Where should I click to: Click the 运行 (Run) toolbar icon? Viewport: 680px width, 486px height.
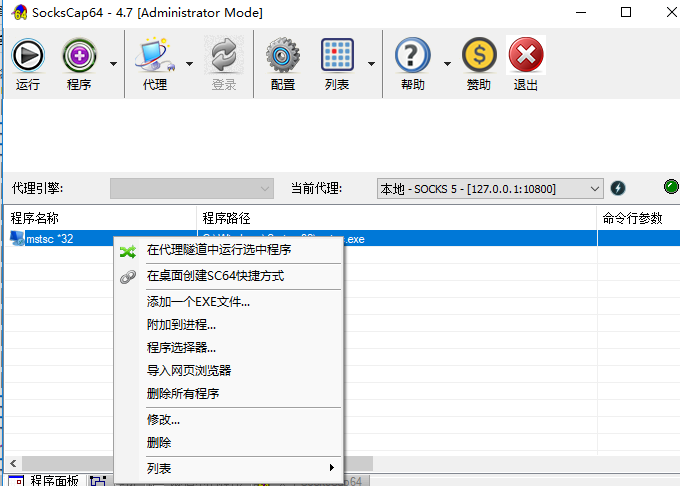click(x=28, y=56)
